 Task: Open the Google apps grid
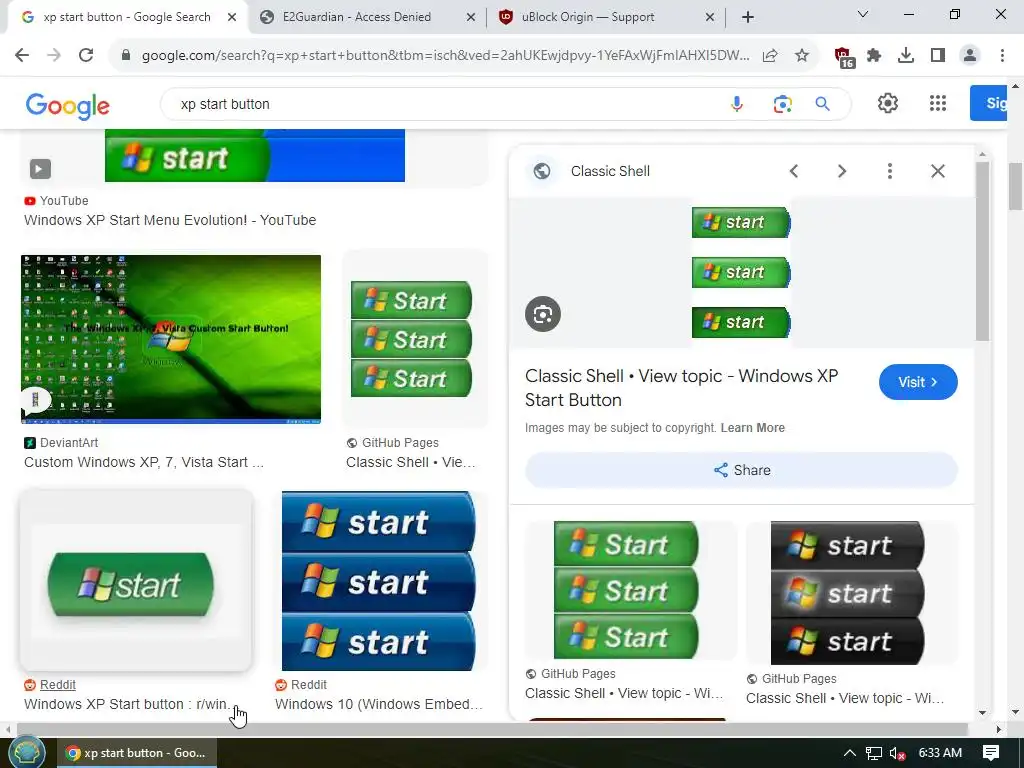point(938,103)
